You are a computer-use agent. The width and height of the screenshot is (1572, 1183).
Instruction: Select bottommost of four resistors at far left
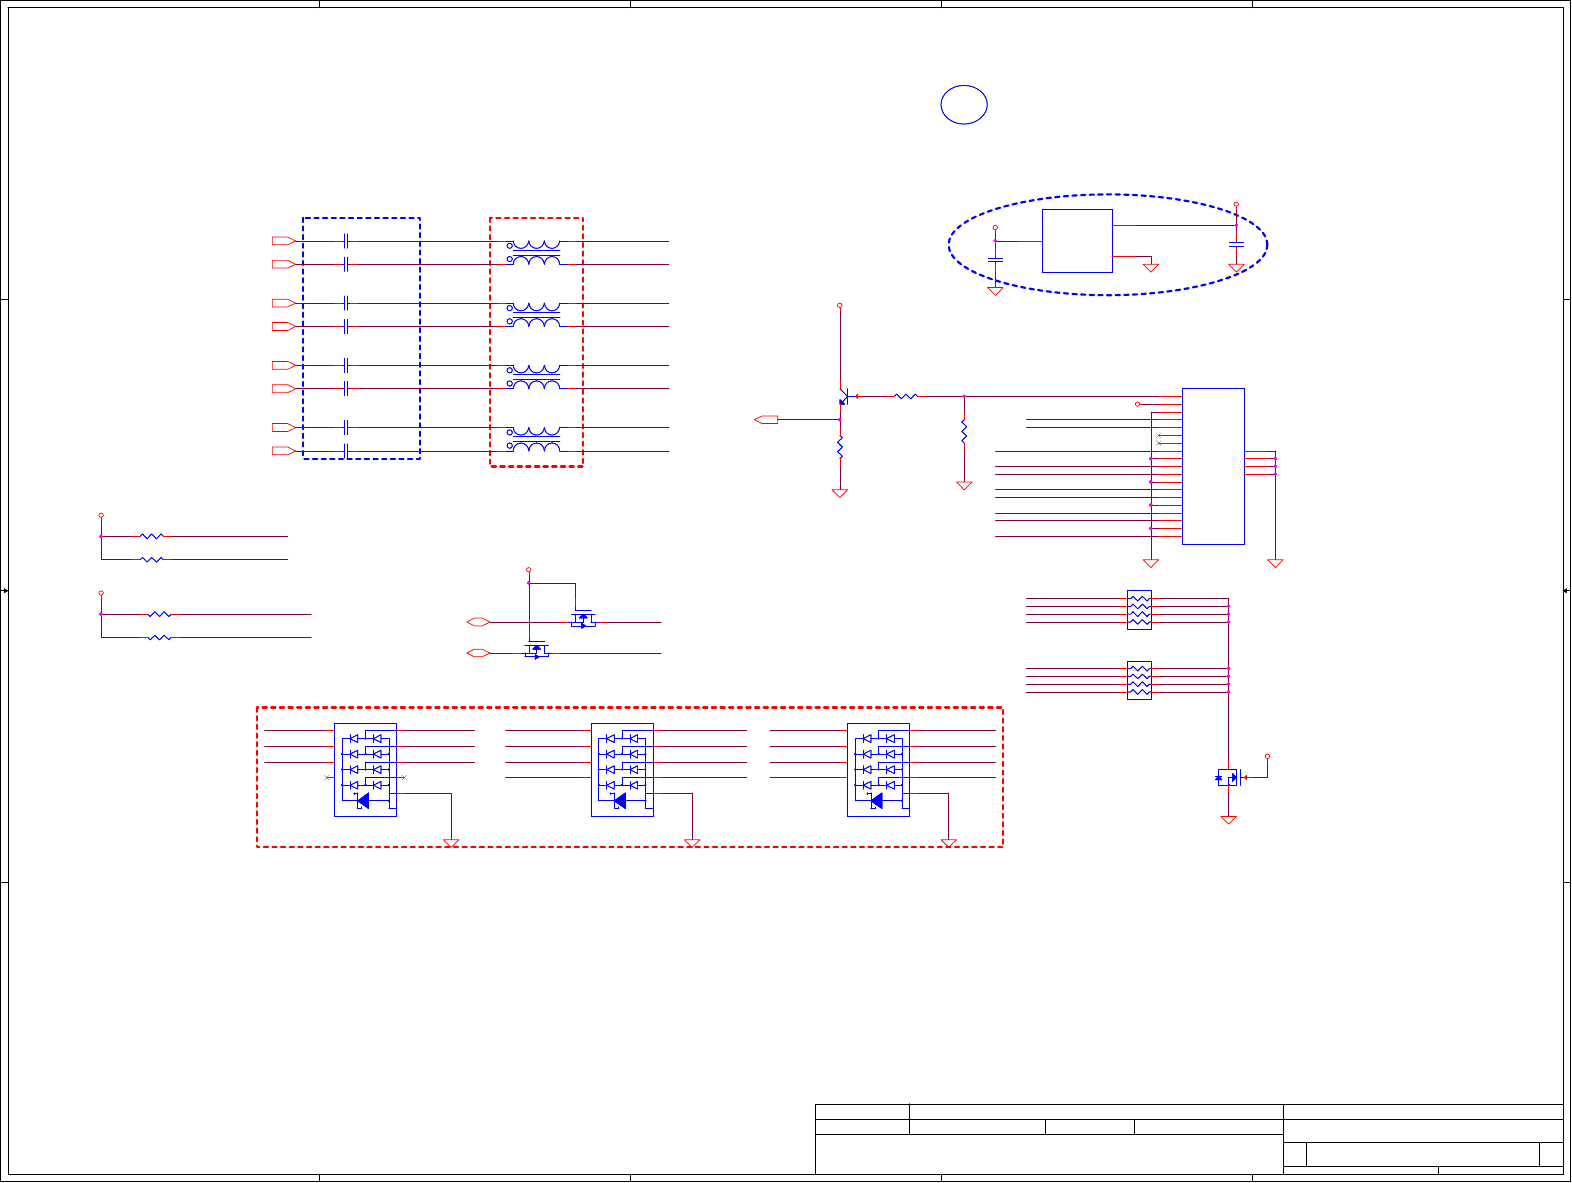[160, 637]
